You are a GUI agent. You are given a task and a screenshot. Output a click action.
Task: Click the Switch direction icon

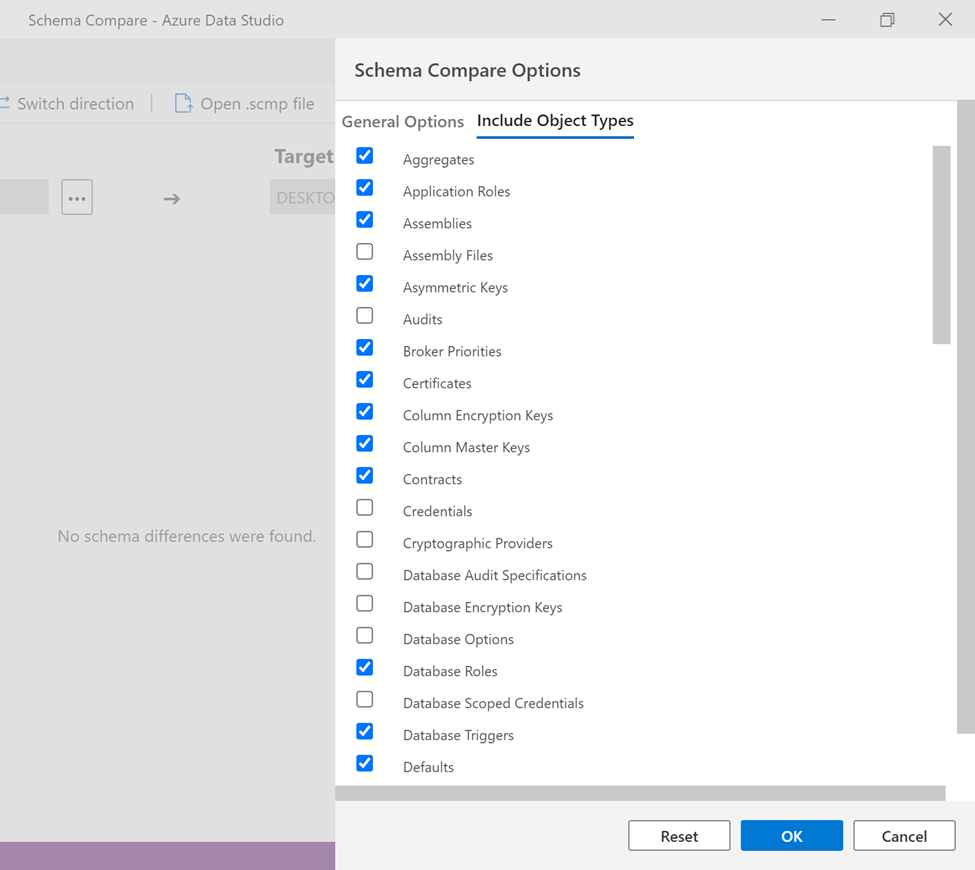pyautogui.click(x=5, y=104)
